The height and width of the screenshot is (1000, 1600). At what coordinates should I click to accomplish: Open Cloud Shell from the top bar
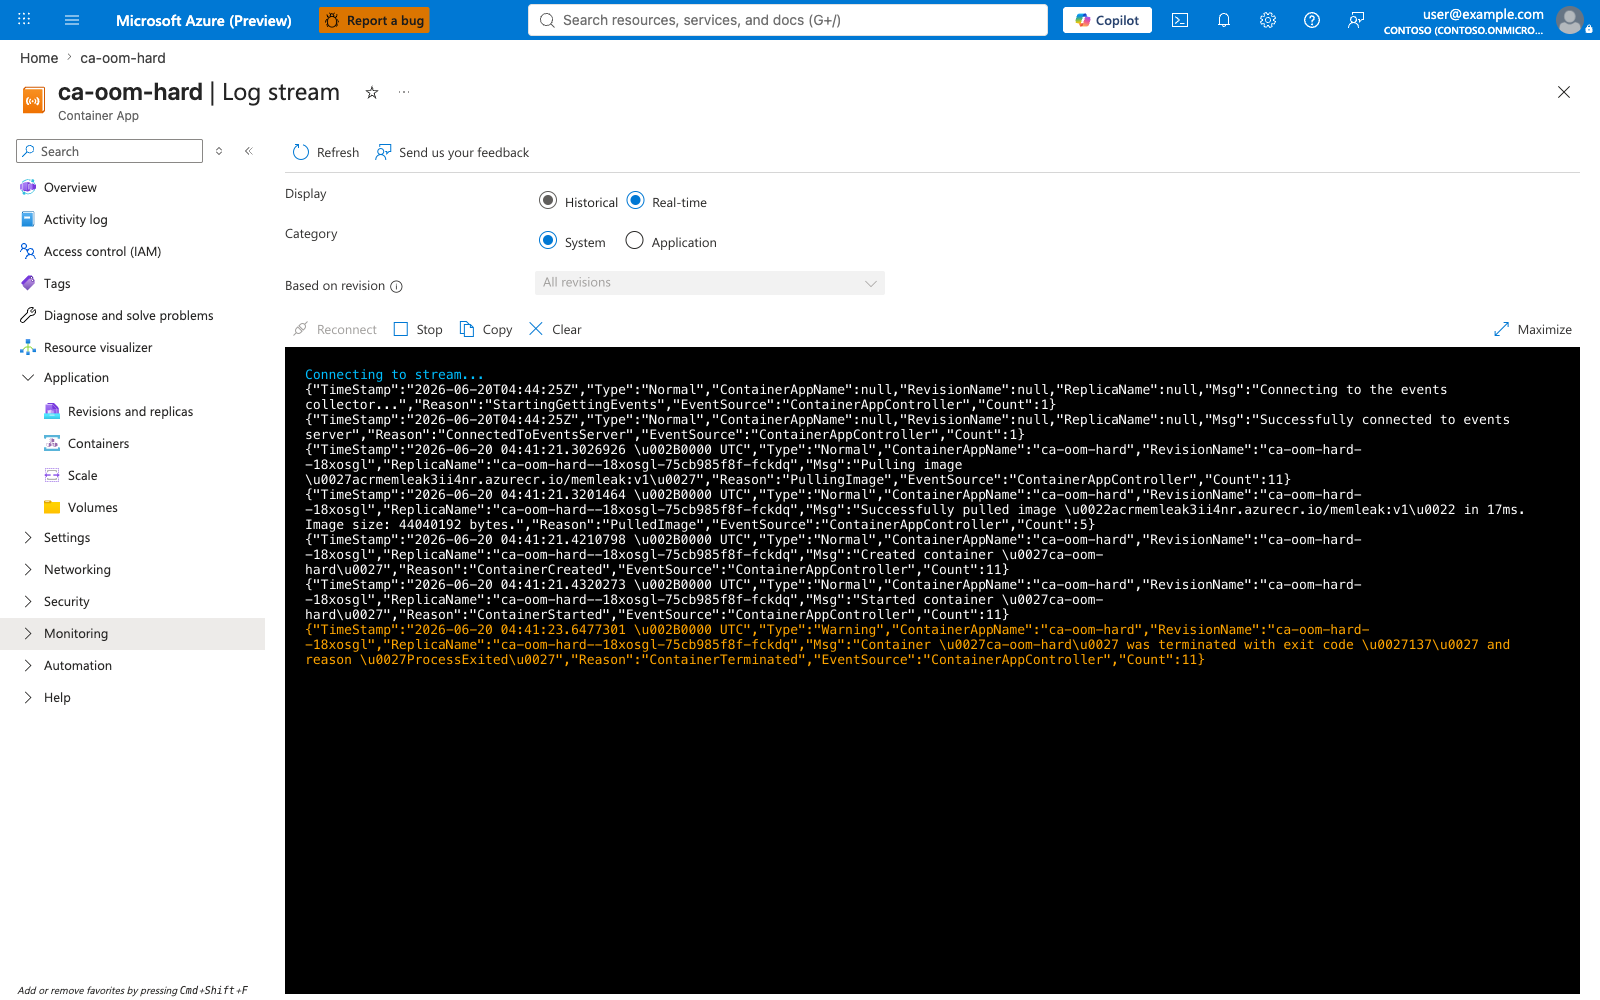(x=1180, y=20)
